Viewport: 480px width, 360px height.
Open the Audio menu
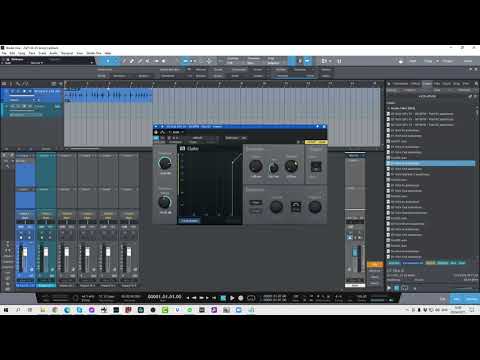(53, 53)
